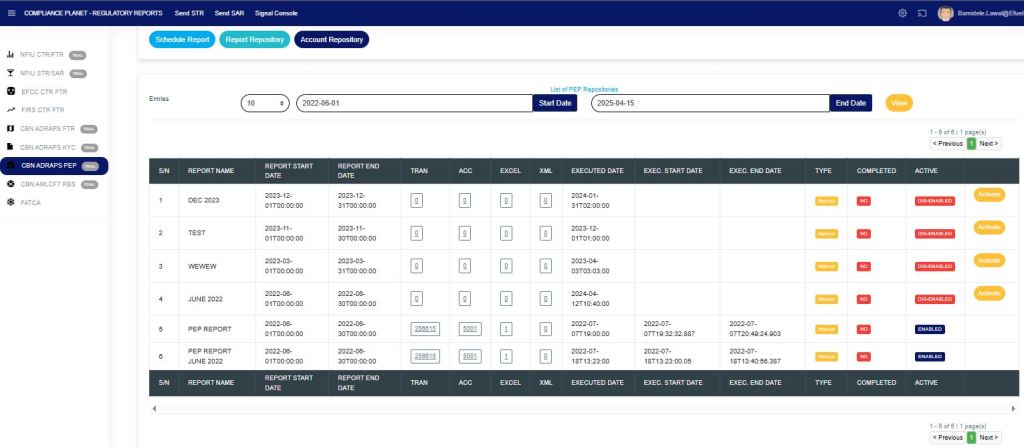Screen dimensions: 1024x447
Task: Open NFIU CTR/FTR from the sidebar
Action: coord(40,55)
